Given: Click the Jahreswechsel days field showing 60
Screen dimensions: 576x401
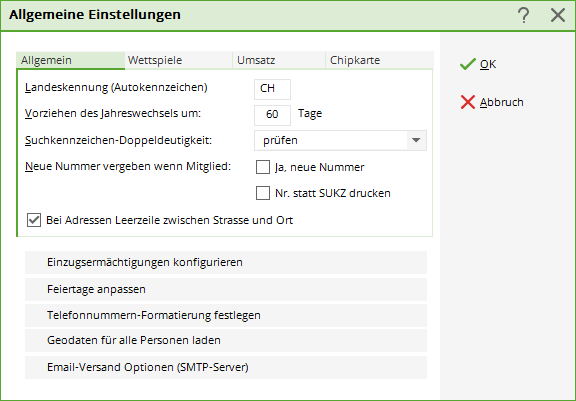Looking at the screenshot, I should [272, 115].
